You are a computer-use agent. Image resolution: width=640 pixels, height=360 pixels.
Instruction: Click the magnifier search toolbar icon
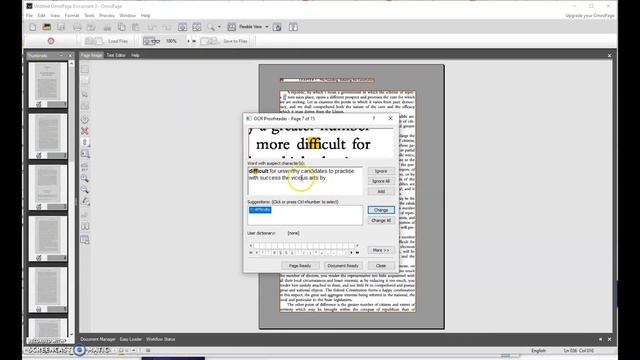pos(211,27)
